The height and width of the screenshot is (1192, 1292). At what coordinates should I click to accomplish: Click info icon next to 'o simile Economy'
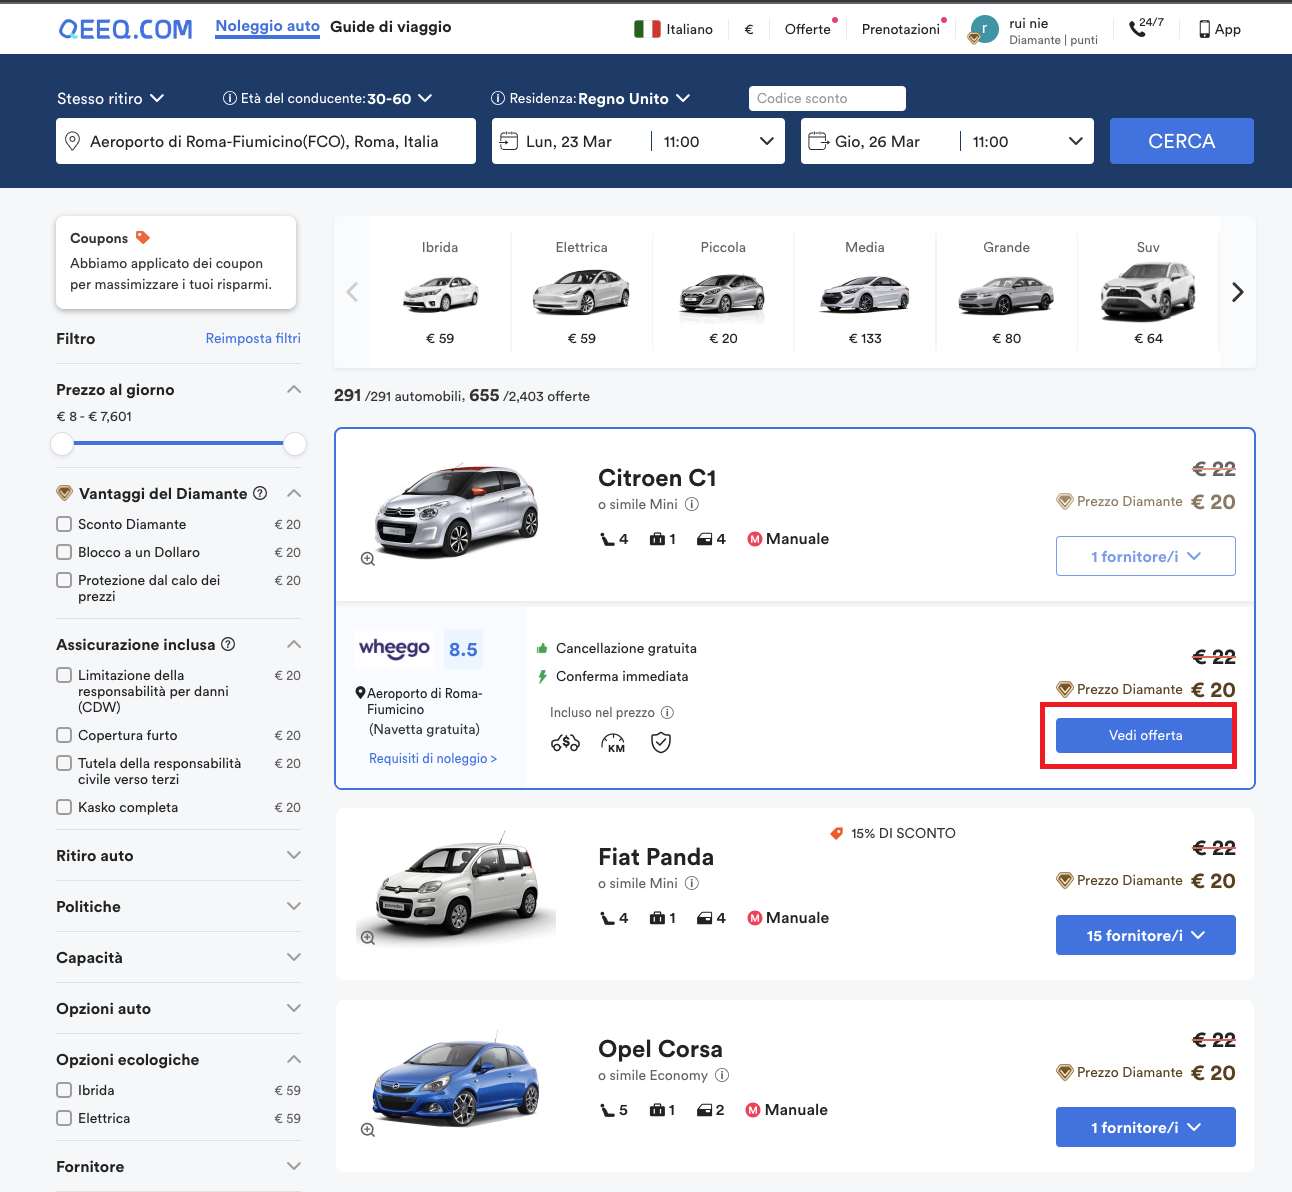click(722, 1075)
